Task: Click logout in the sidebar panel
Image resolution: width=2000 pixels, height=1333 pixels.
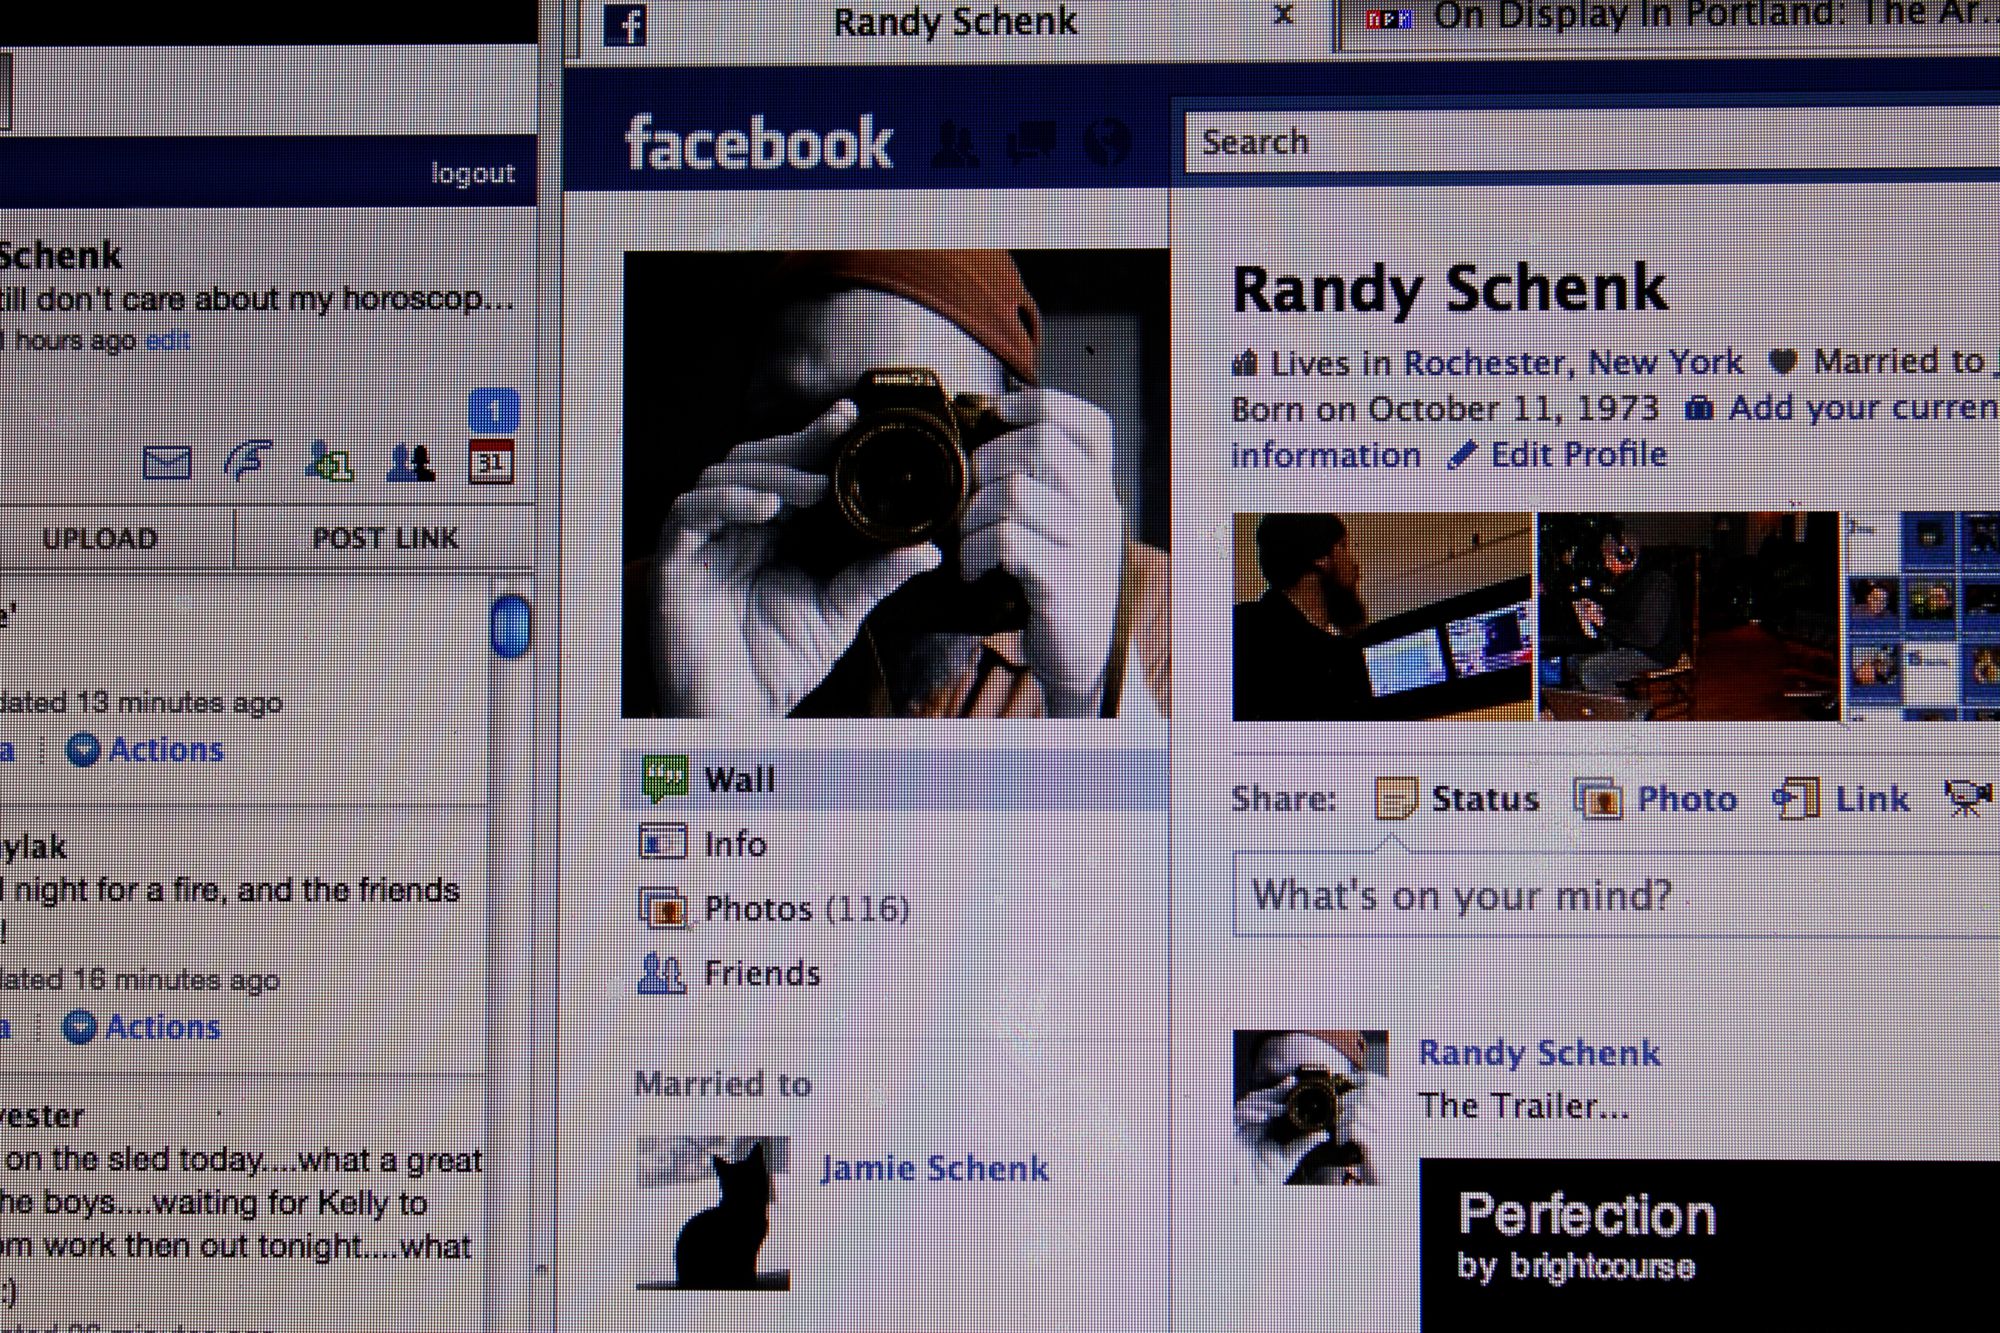Action: click(472, 173)
